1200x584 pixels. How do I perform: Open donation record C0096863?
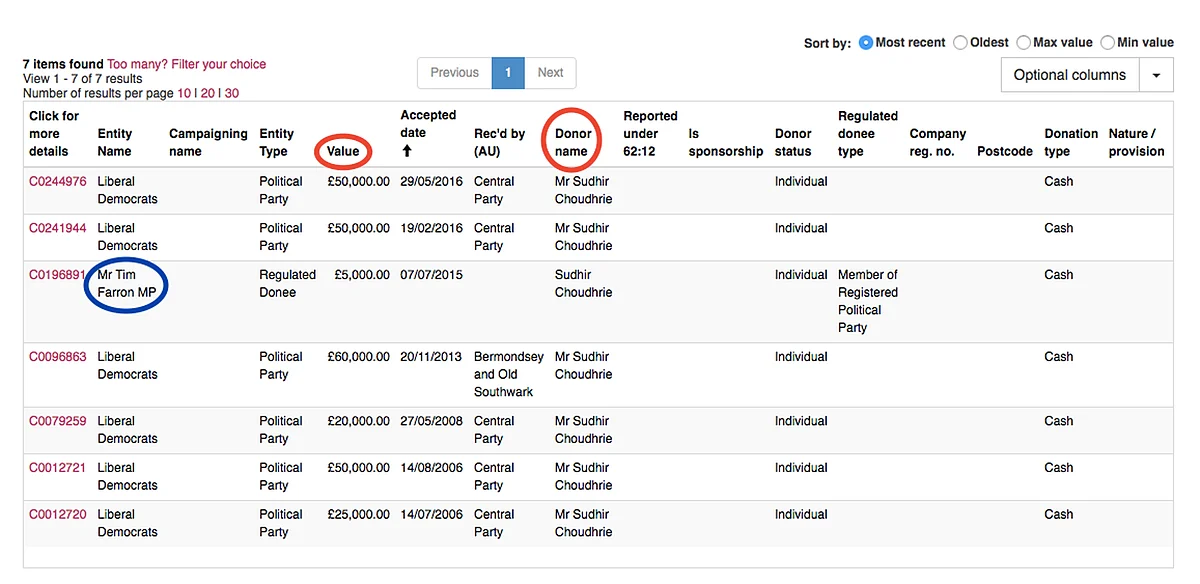57,357
